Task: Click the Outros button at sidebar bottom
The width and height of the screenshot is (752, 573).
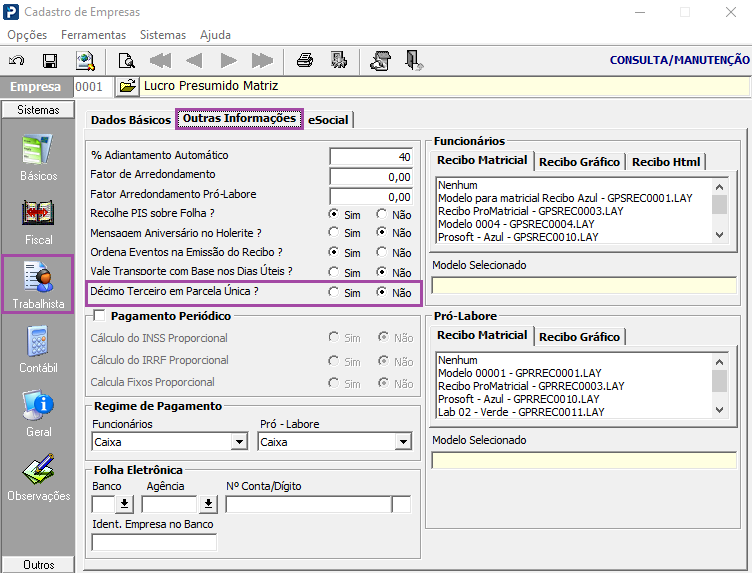Action: 38,565
